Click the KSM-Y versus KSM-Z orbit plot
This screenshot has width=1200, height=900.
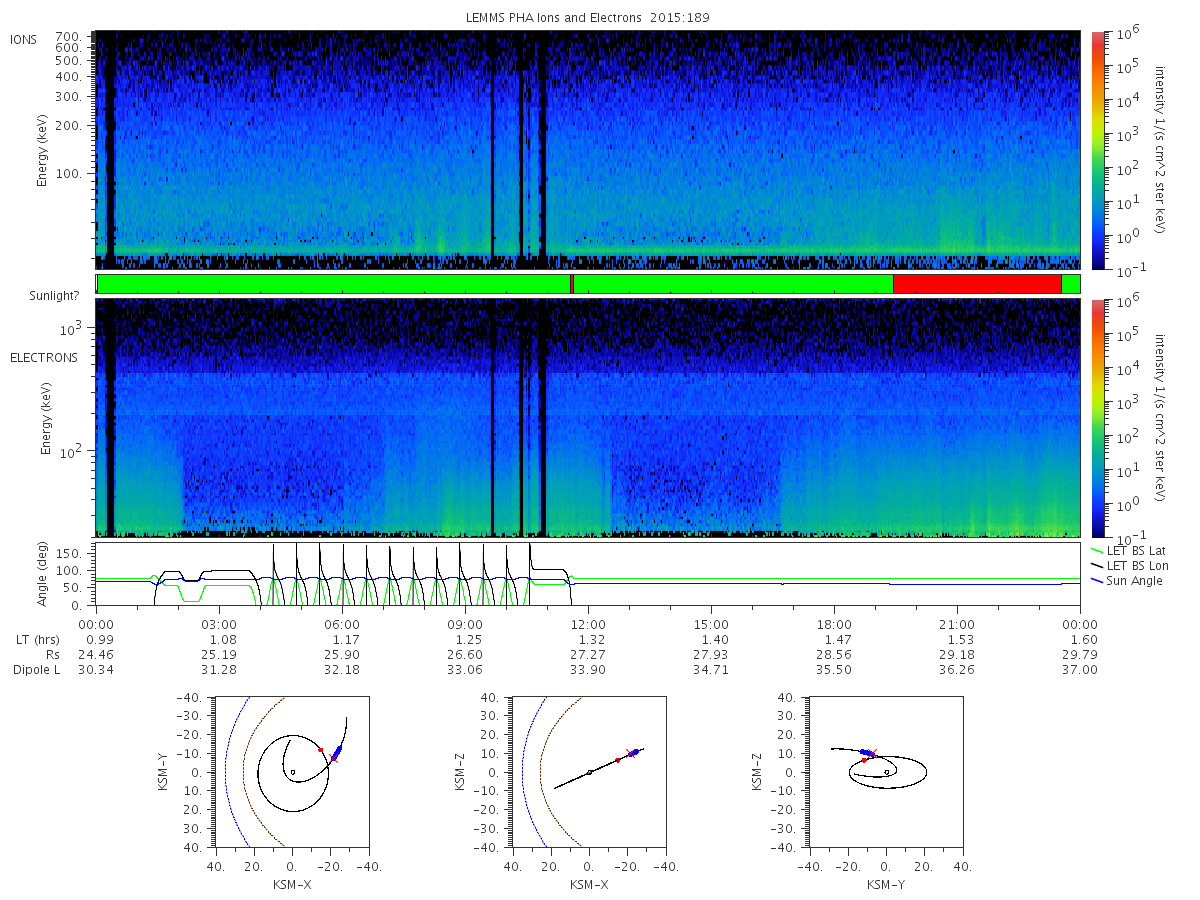point(886,772)
